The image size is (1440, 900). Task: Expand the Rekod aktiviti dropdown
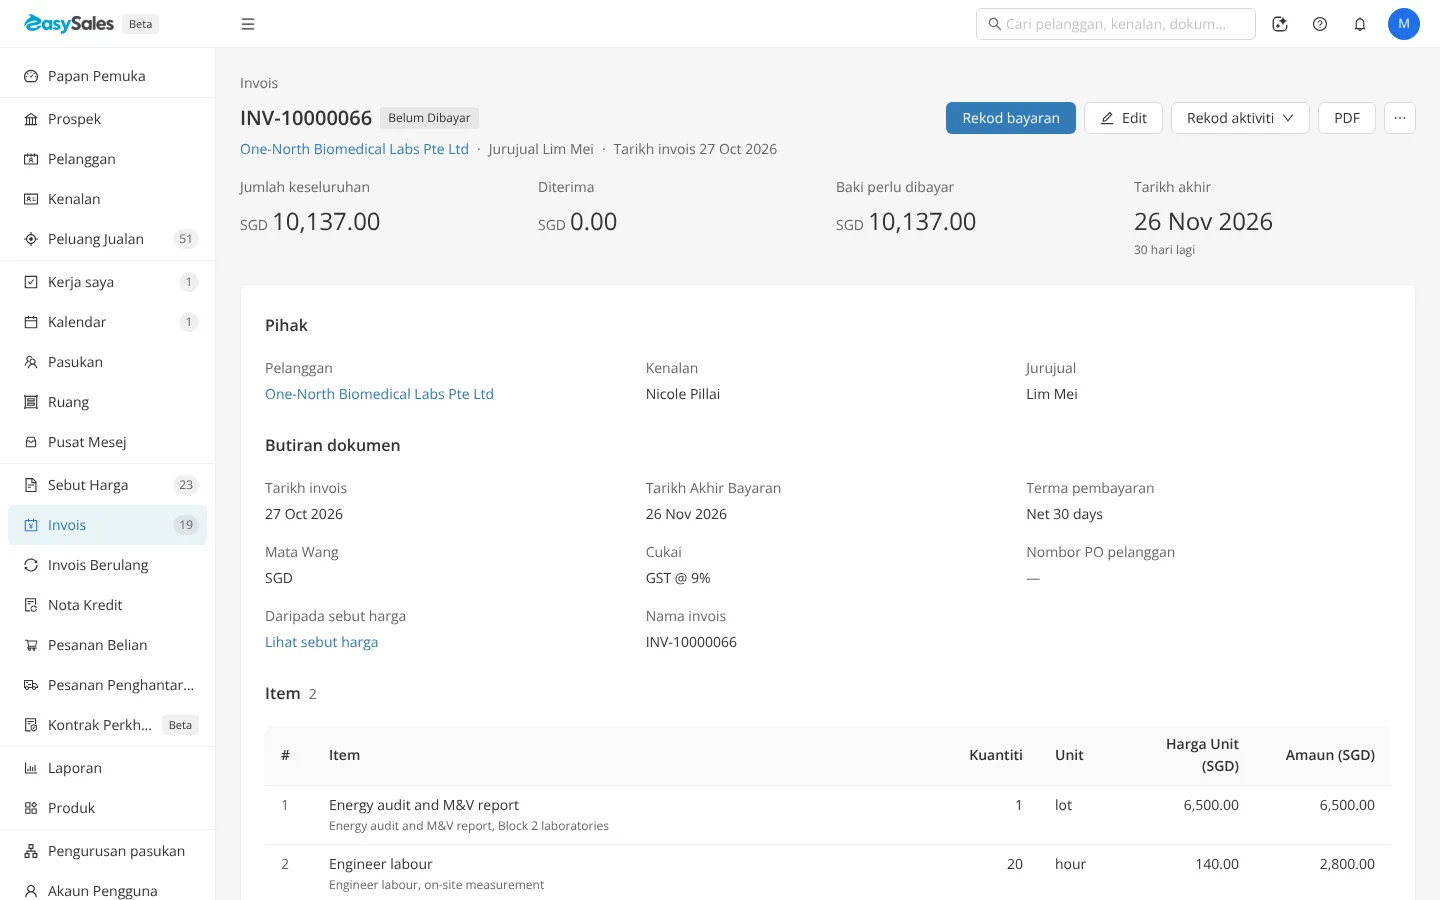click(x=1240, y=118)
